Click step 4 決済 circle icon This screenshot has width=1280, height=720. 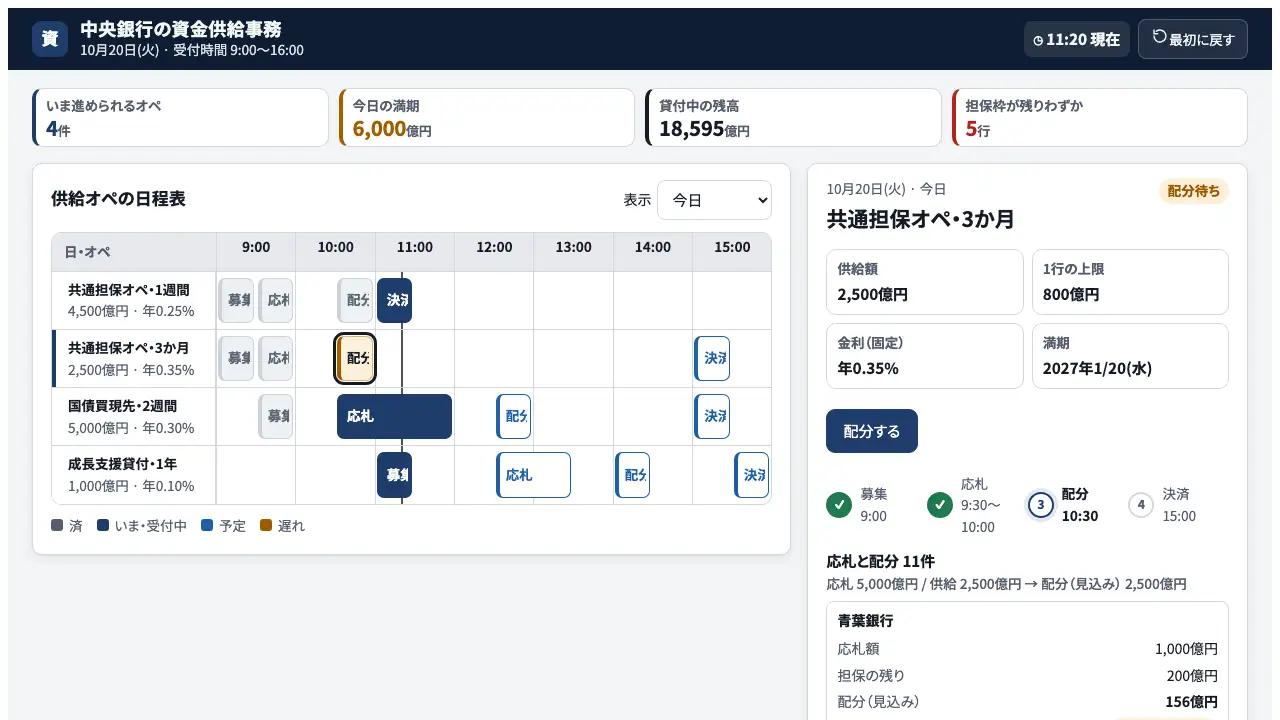[1141, 505]
